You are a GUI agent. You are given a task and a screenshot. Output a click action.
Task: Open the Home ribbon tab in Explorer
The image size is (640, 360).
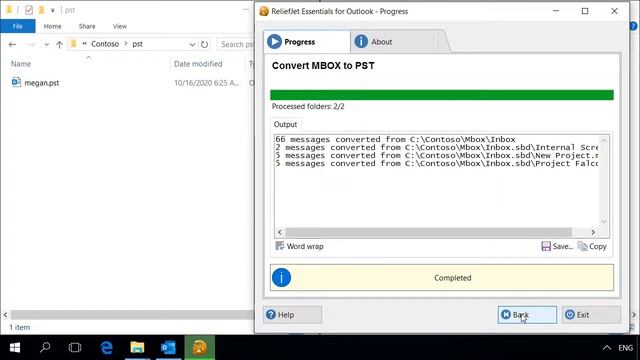coord(52,26)
